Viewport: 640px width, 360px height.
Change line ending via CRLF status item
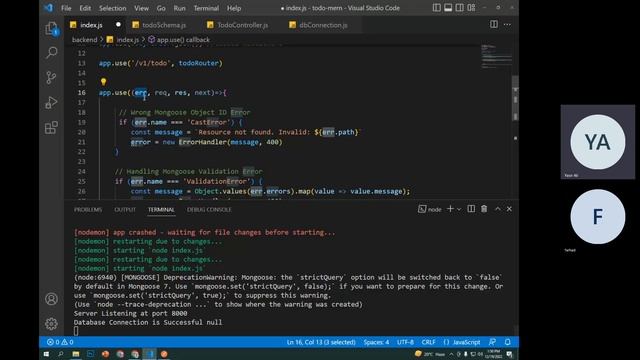(x=429, y=342)
